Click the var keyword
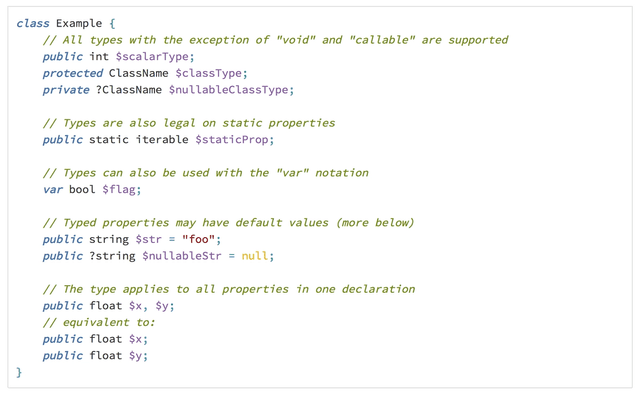This screenshot has width=641, height=400. coord(53,189)
